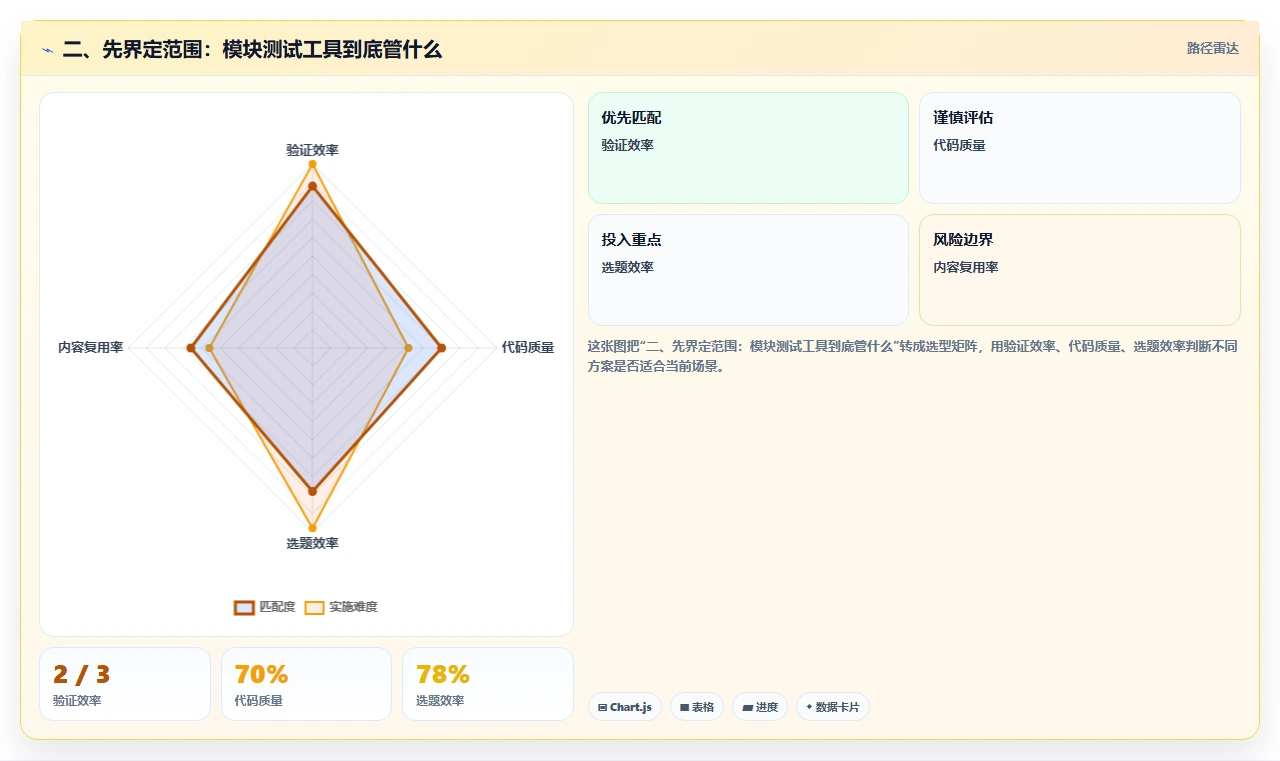1280x761 pixels.
Task: Select the Chart.js tag
Action: coord(625,707)
